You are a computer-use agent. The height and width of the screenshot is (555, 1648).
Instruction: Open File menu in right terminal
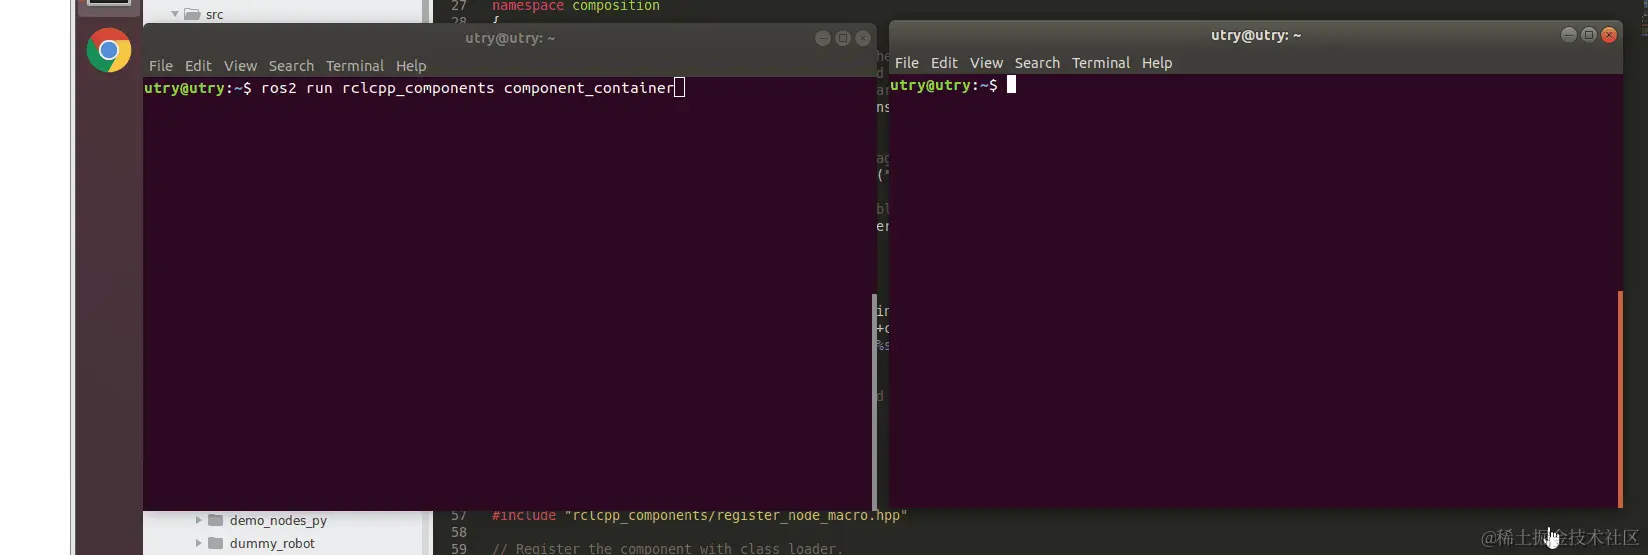pos(907,63)
